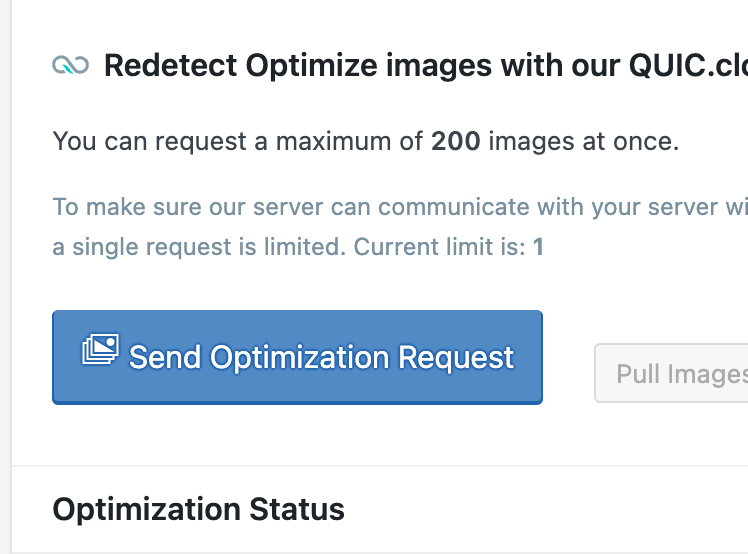Click "Optimize images" in the heading
The height and width of the screenshot is (554, 748).
[367, 66]
